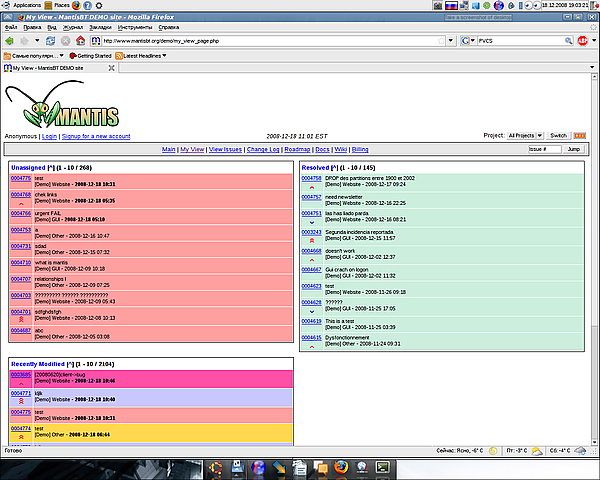Click the priority arrow under issue 0004768

point(21,204)
